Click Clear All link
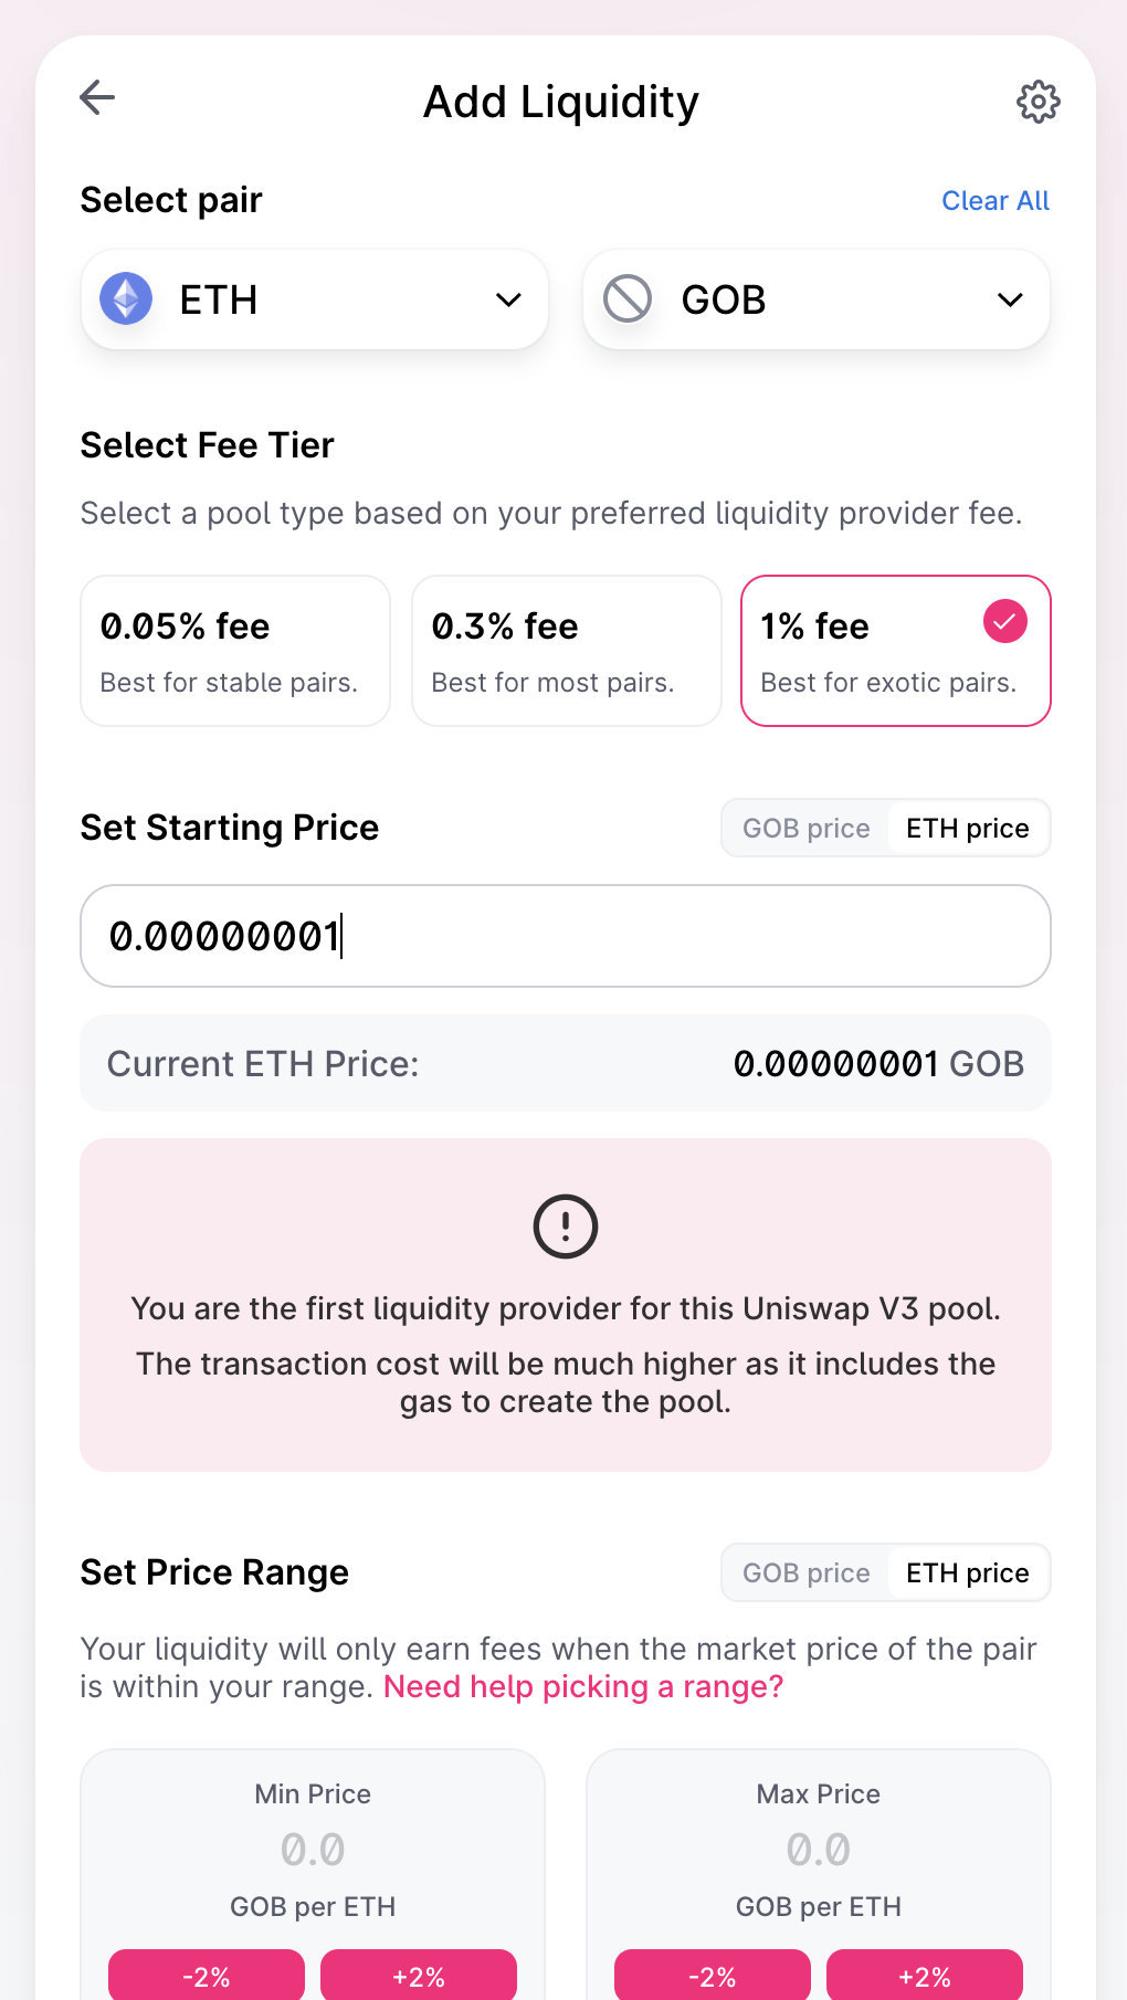The height and width of the screenshot is (2000, 1127). coord(995,200)
